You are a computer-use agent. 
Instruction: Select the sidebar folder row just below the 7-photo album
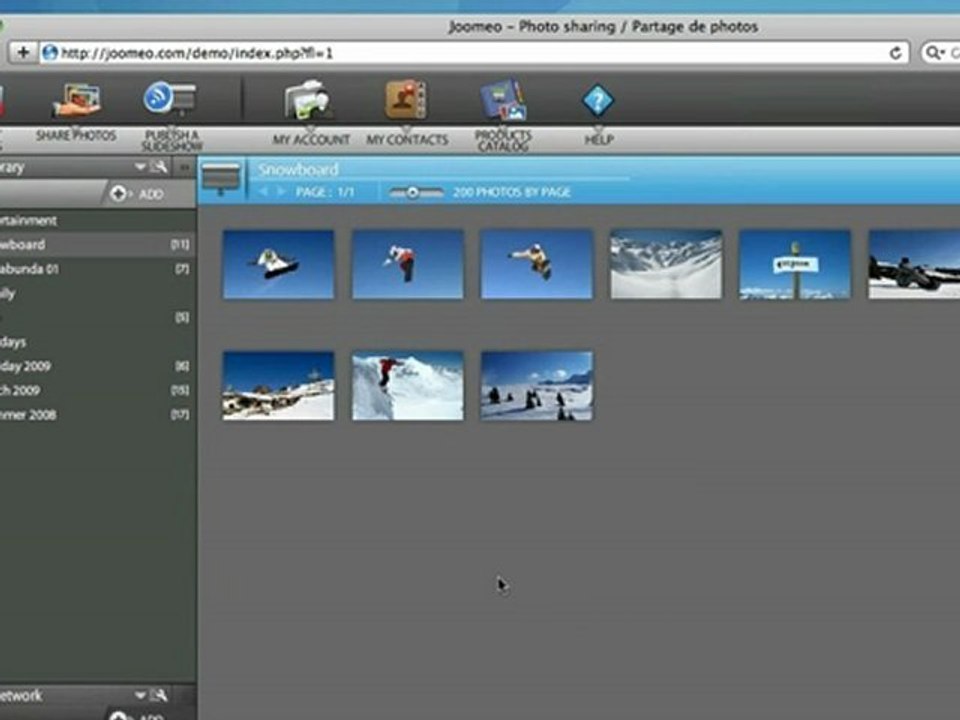tap(98, 293)
